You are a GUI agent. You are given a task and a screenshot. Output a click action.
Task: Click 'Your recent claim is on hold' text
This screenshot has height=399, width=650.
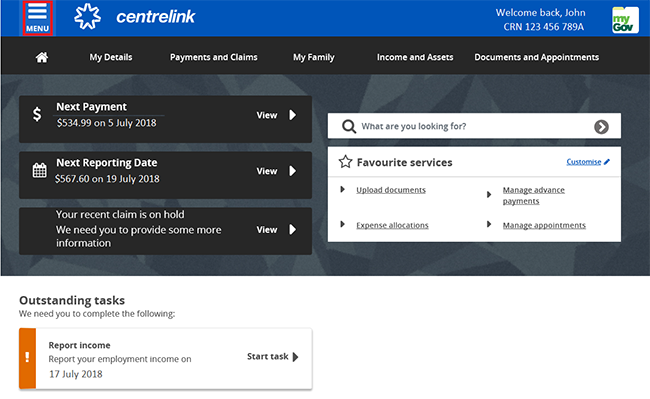120,214
